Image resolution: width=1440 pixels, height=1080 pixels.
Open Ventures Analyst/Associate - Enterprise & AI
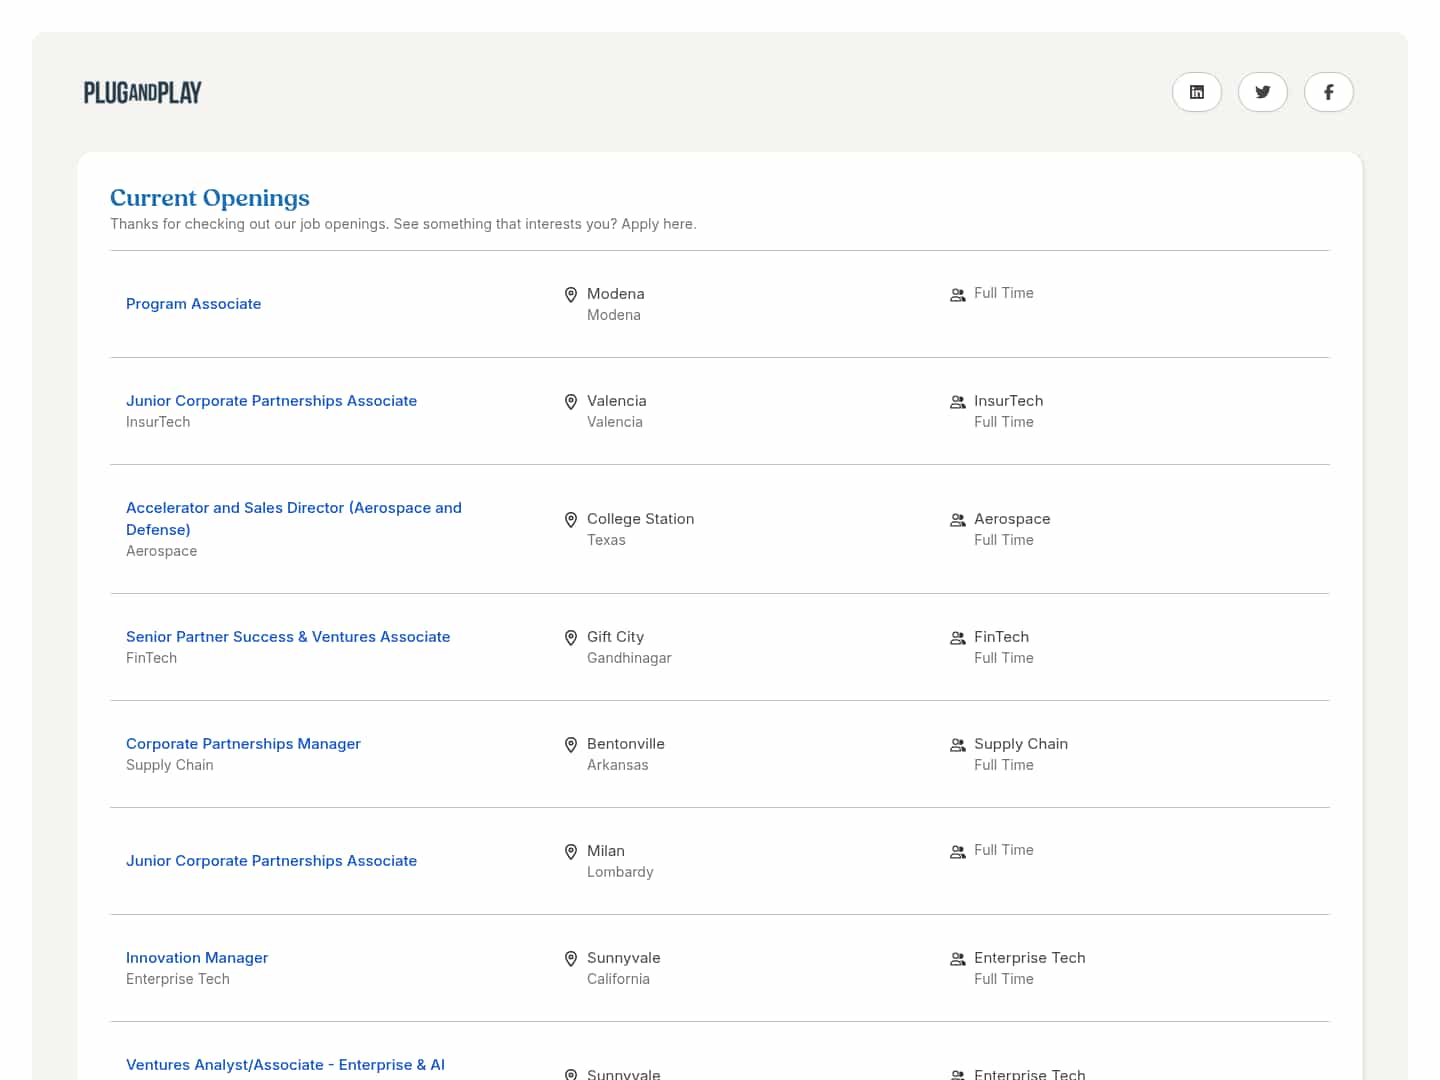click(x=285, y=1065)
